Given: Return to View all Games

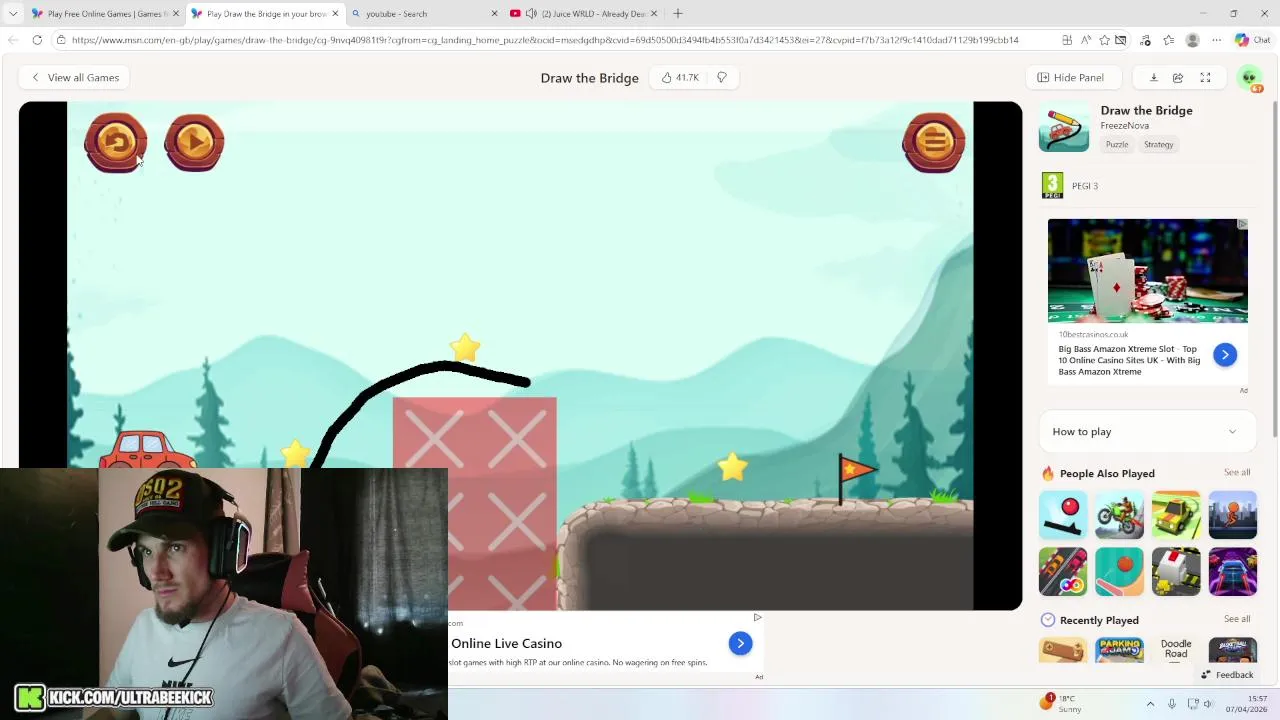Looking at the screenshot, I should 75,77.
